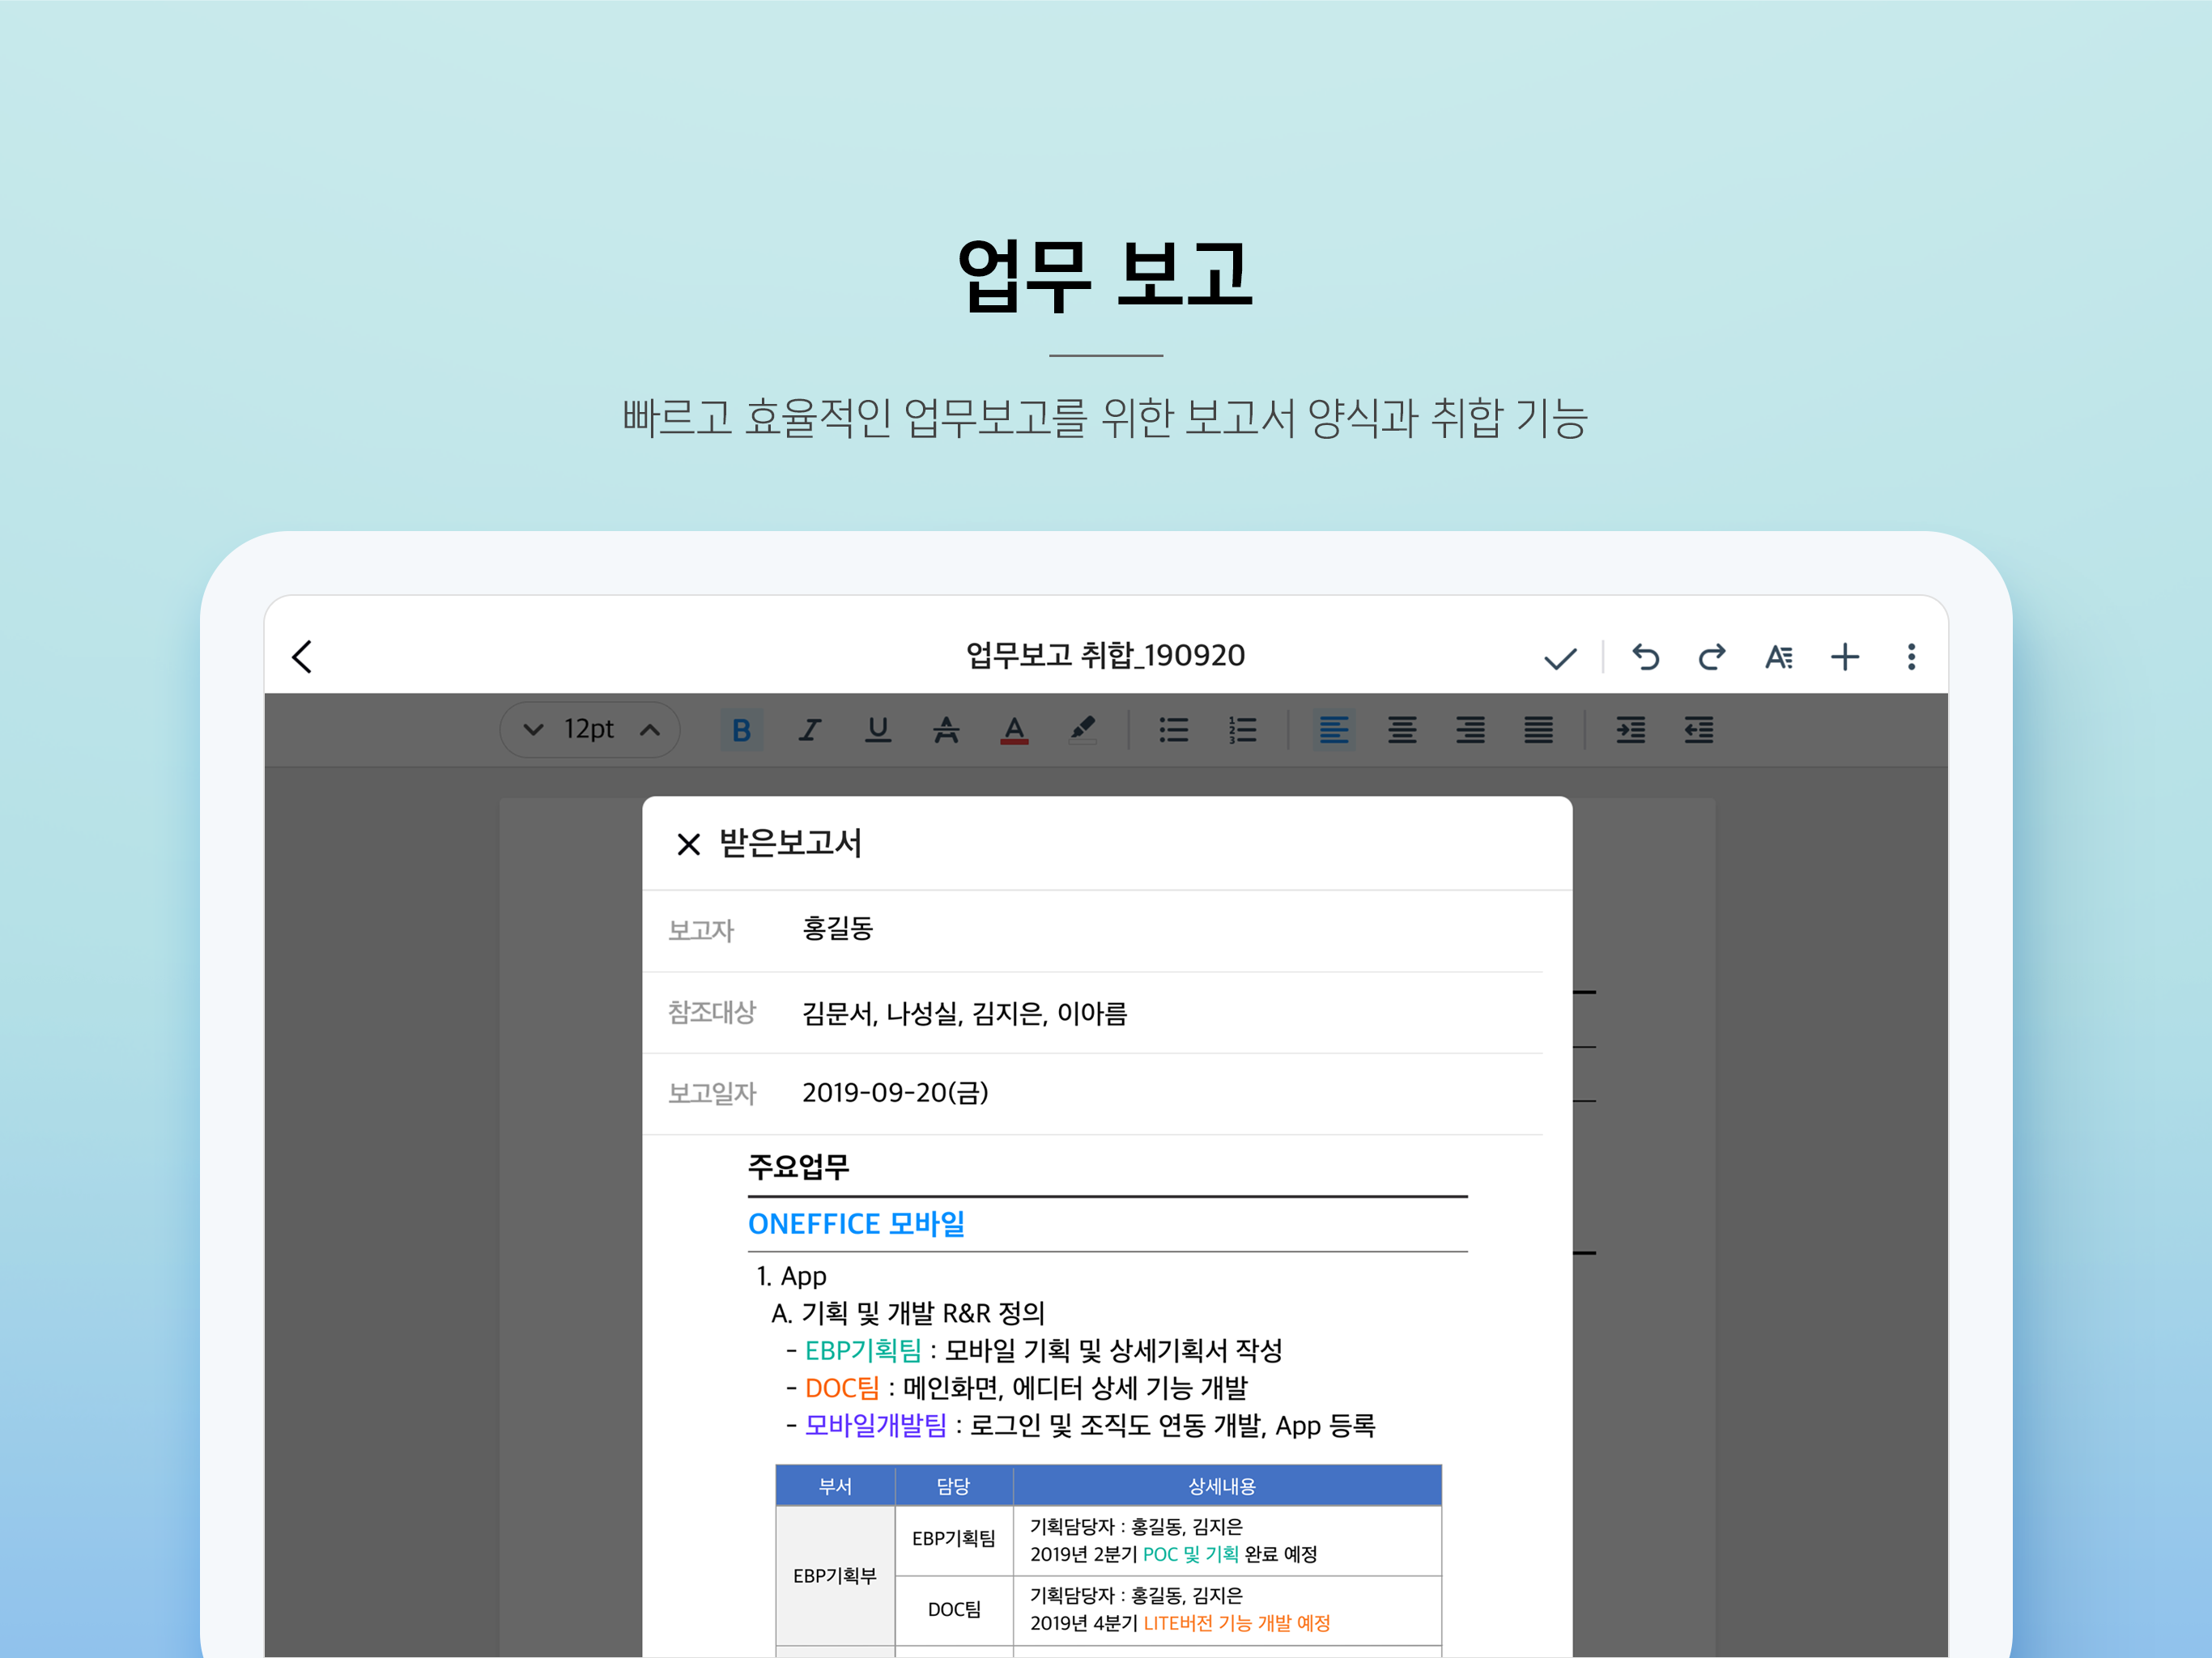Select the 담당 table header
This screenshot has width=2212, height=1658.
tap(954, 1486)
